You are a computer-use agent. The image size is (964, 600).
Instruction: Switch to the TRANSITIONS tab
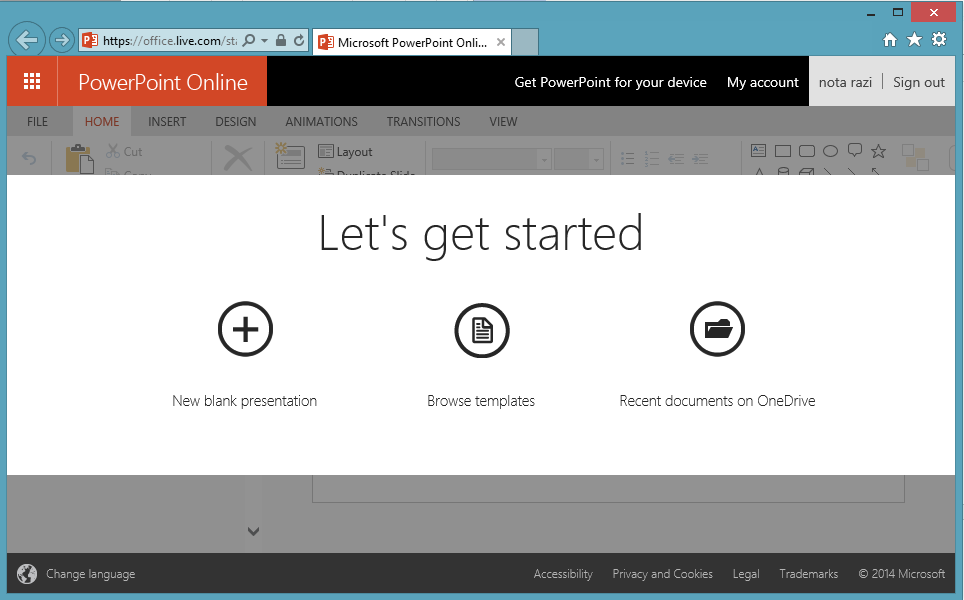point(424,122)
